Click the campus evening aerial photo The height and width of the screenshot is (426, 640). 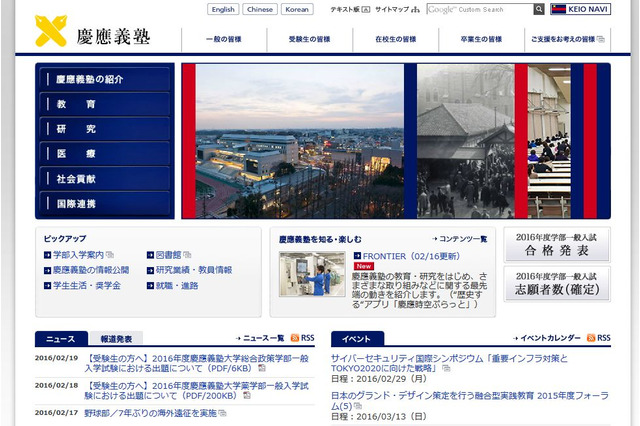click(300, 141)
